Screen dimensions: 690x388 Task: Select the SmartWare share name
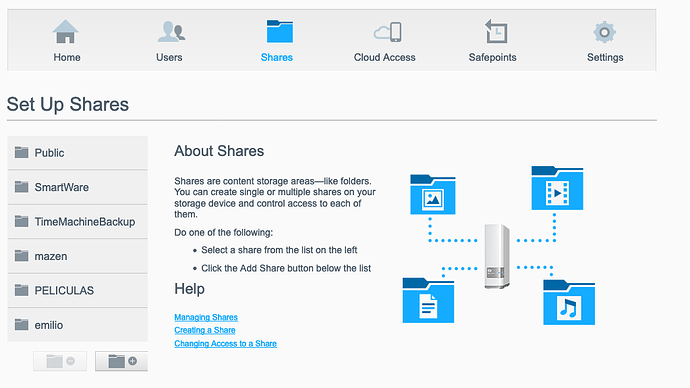point(62,187)
